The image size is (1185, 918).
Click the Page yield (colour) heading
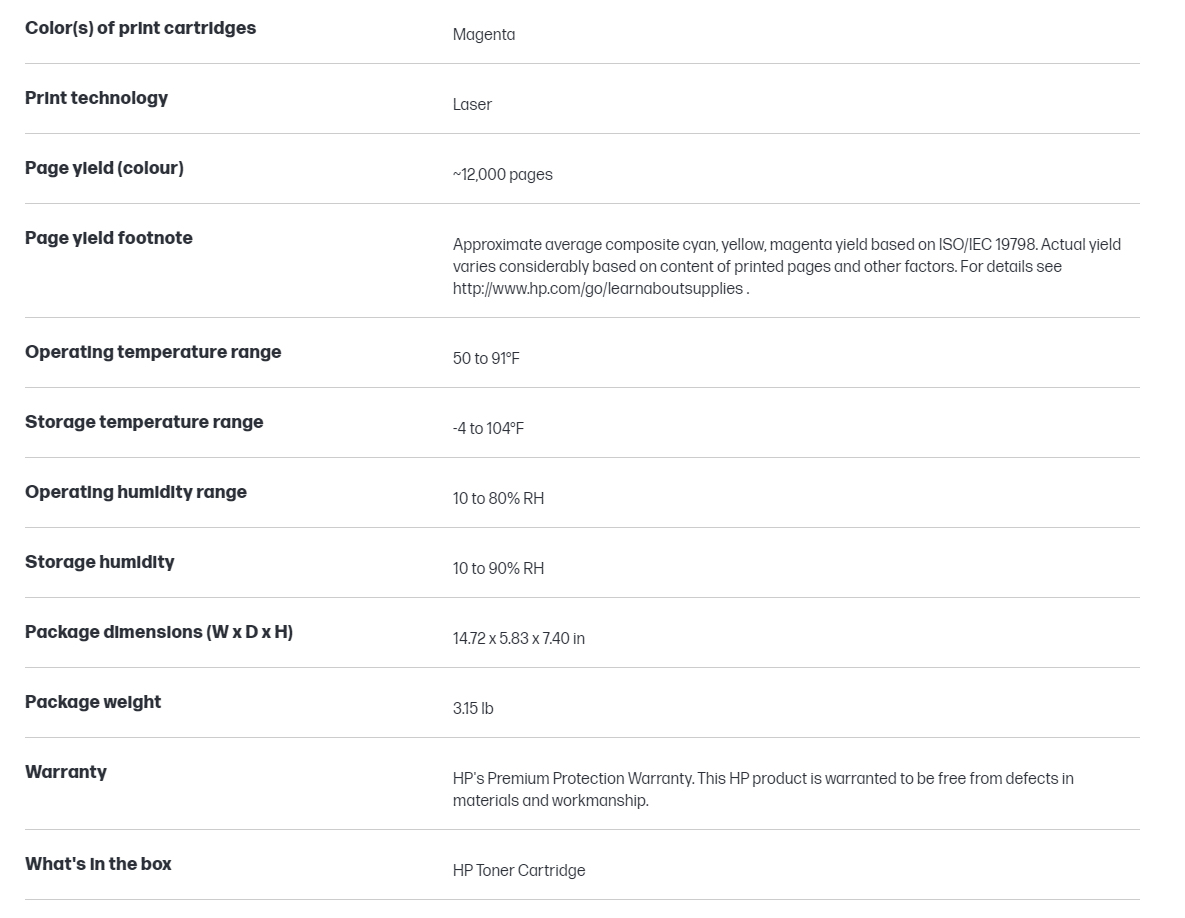pos(104,168)
